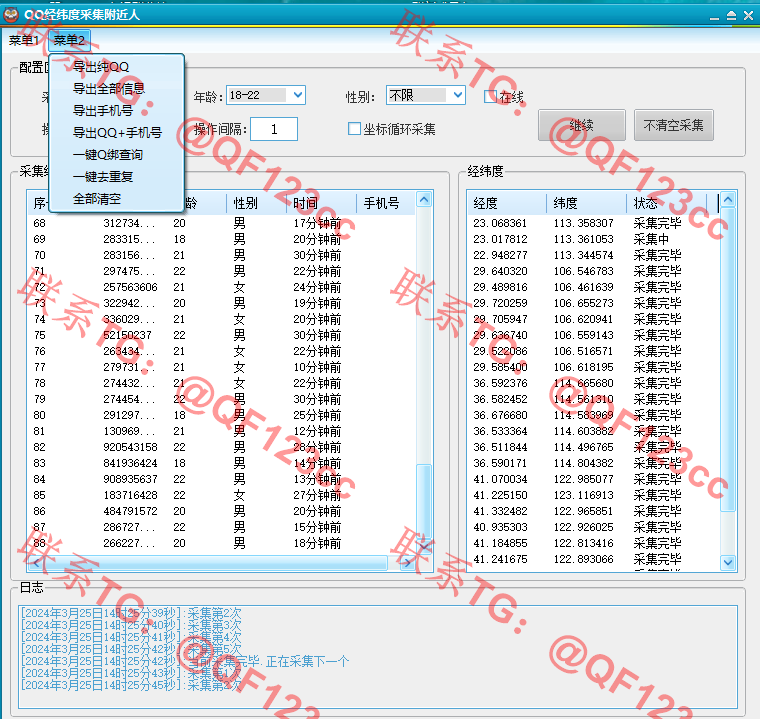
Task: Click up arrow of results list scrollbar
Action: 424,199
